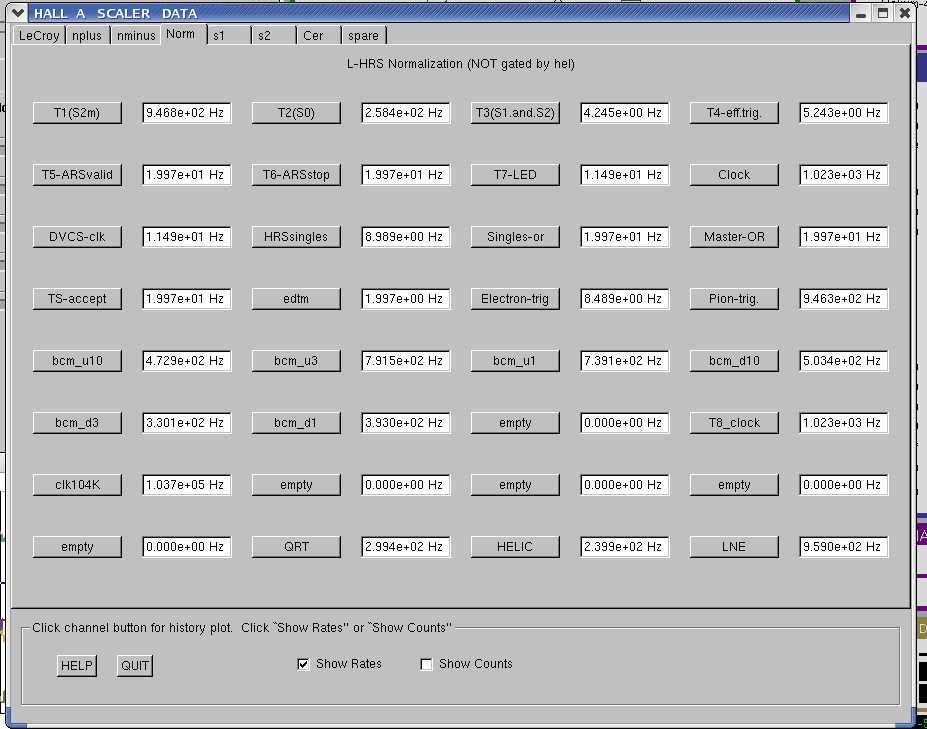Enable the Show Rates checkbox
The height and width of the screenshot is (729, 927).
click(303, 665)
